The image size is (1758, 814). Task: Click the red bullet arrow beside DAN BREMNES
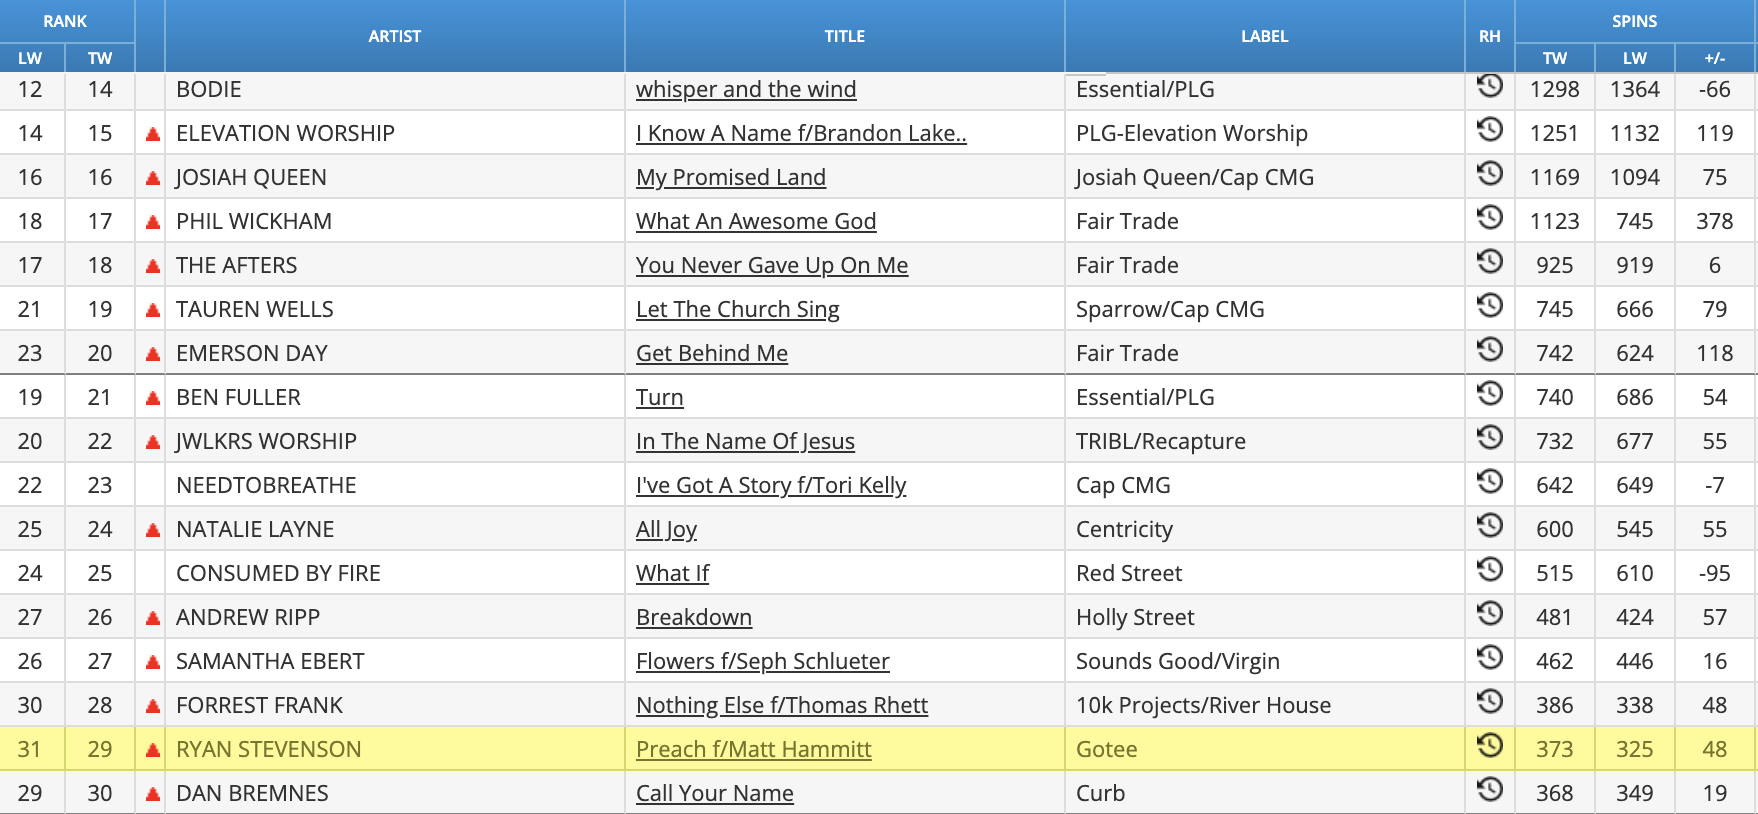pos(153,794)
